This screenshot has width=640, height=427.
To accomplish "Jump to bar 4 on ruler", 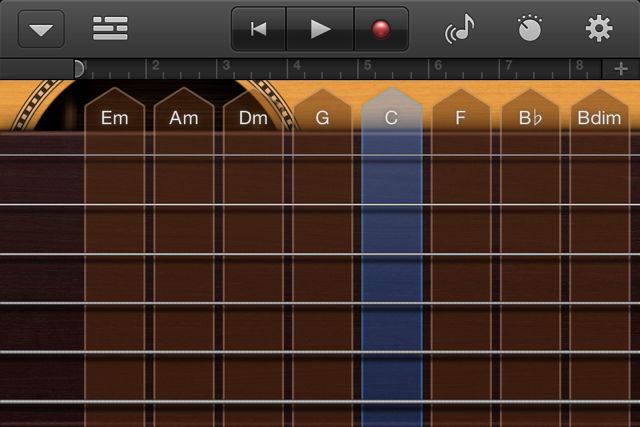I will (297, 65).
